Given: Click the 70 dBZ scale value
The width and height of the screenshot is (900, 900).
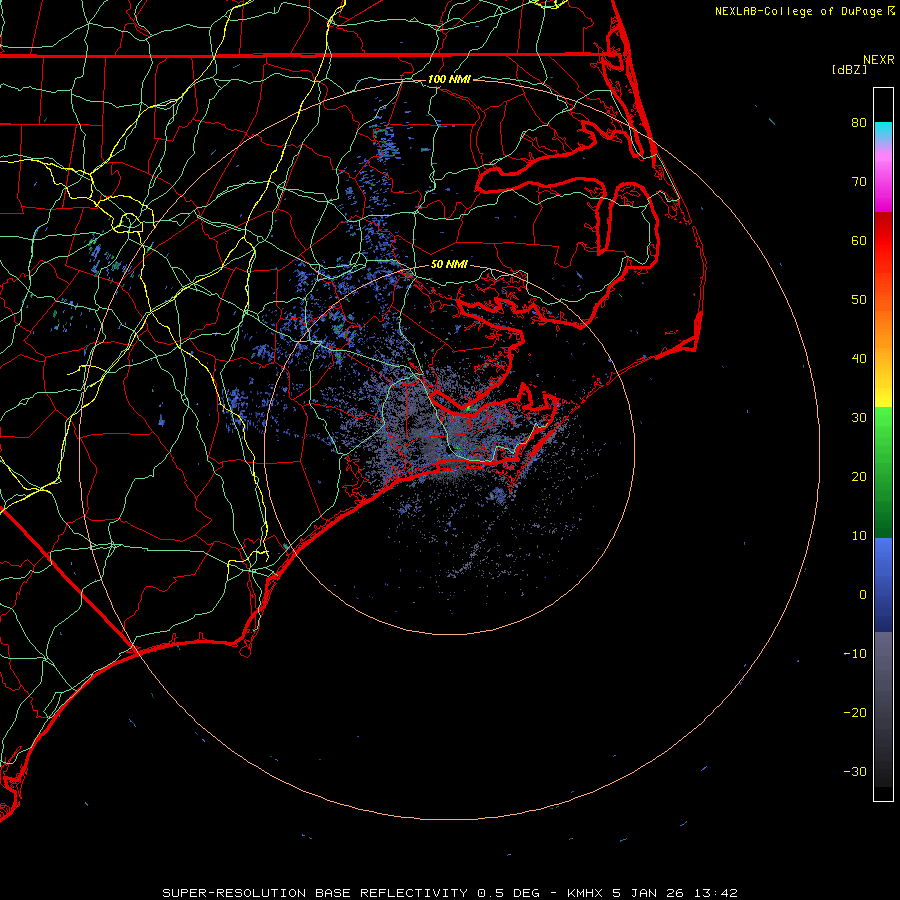Looking at the screenshot, I should pyautogui.click(x=859, y=182).
